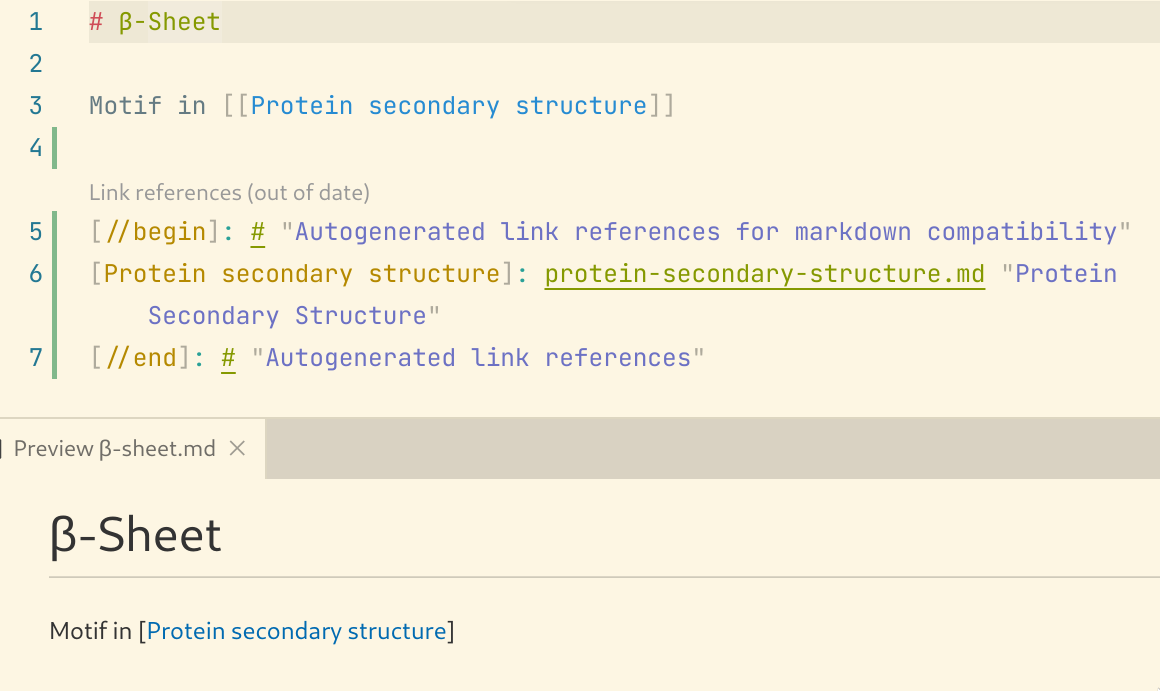The width and height of the screenshot is (1160, 691).
Task: Close the Preview β-sheet.md tab
Action: click(x=237, y=448)
